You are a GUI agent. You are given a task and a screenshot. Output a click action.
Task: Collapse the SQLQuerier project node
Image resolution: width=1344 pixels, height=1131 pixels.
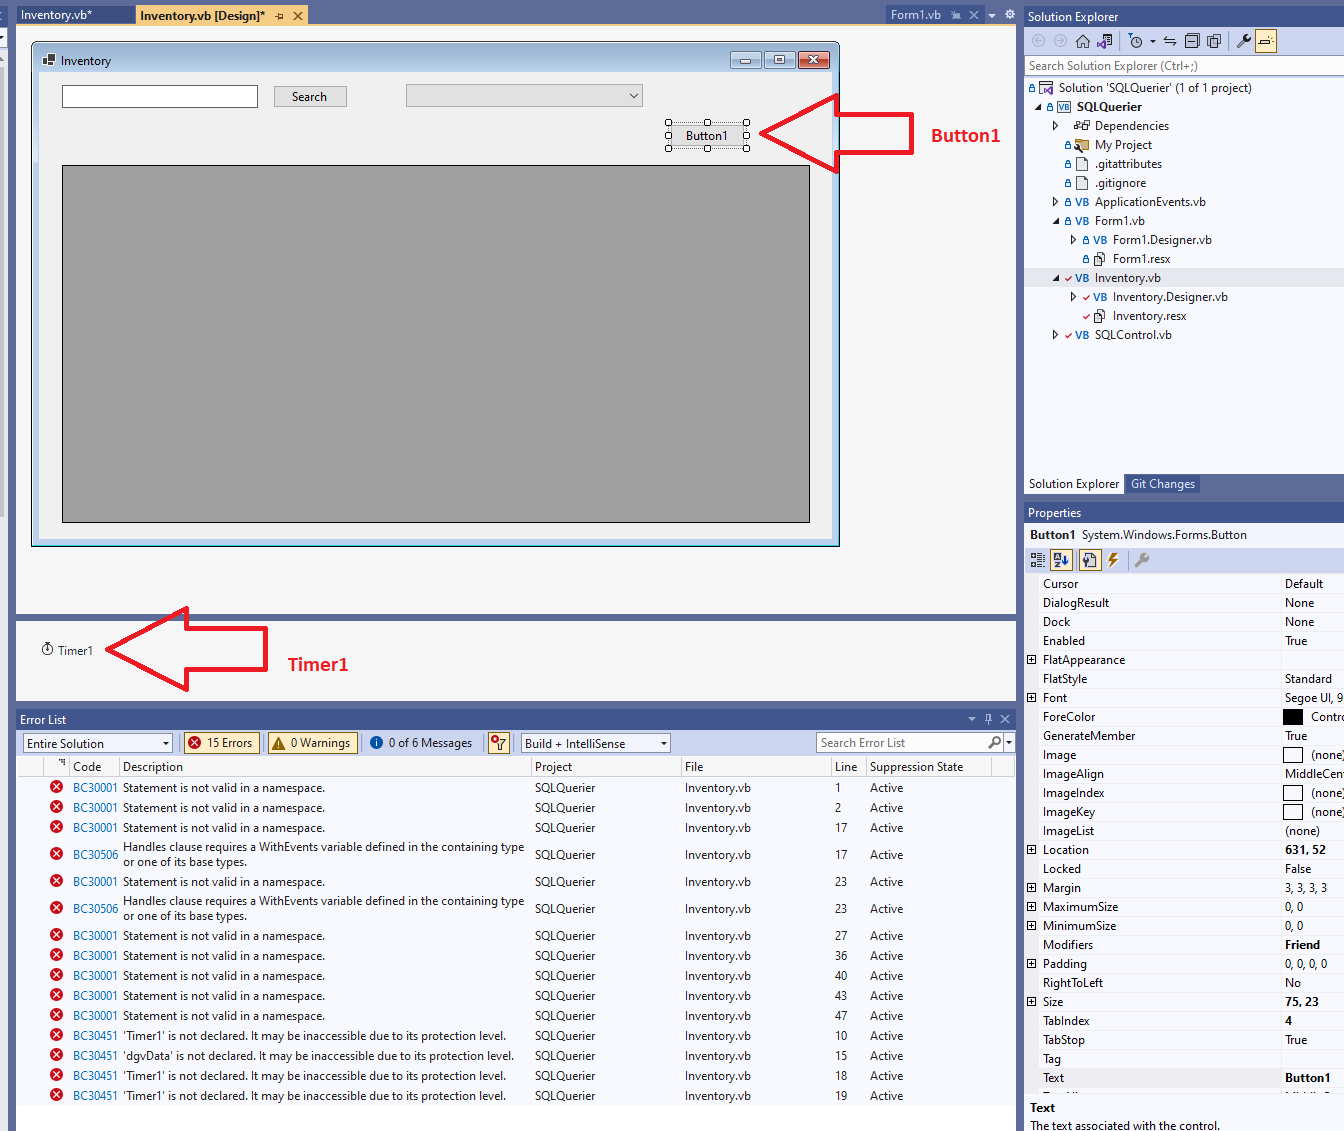click(x=1037, y=107)
